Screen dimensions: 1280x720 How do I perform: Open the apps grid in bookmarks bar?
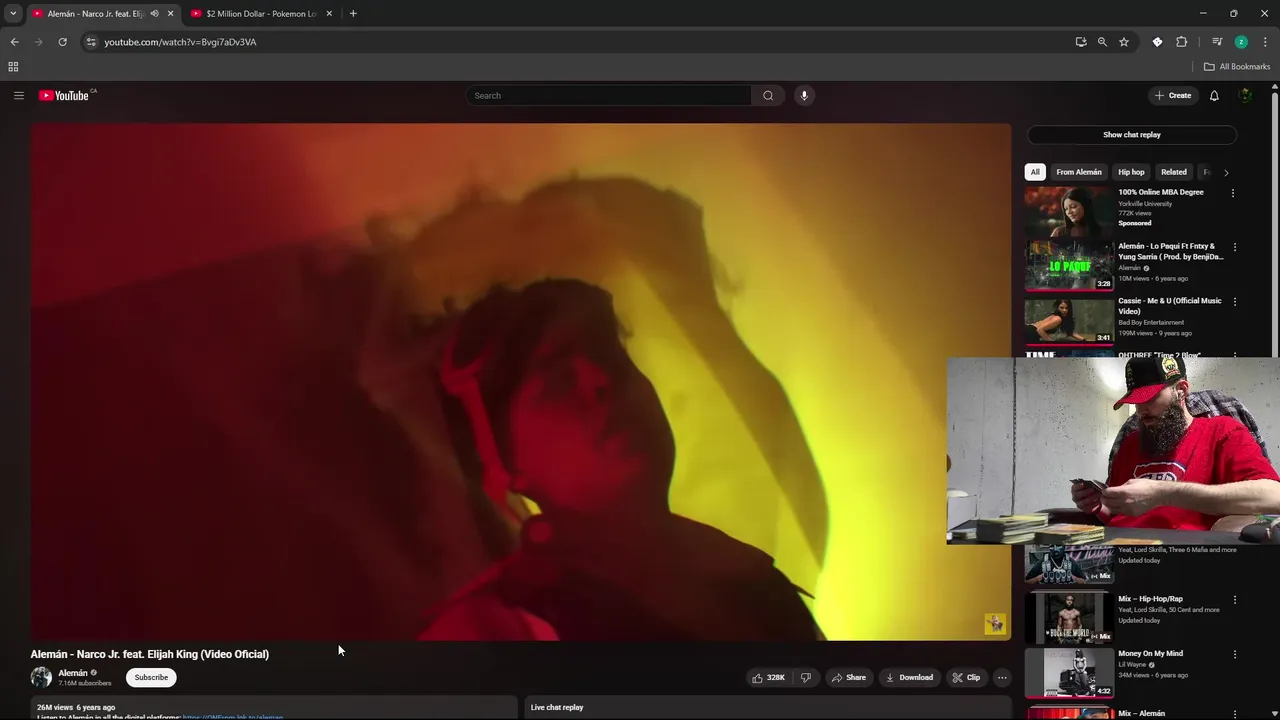[13, 67]
